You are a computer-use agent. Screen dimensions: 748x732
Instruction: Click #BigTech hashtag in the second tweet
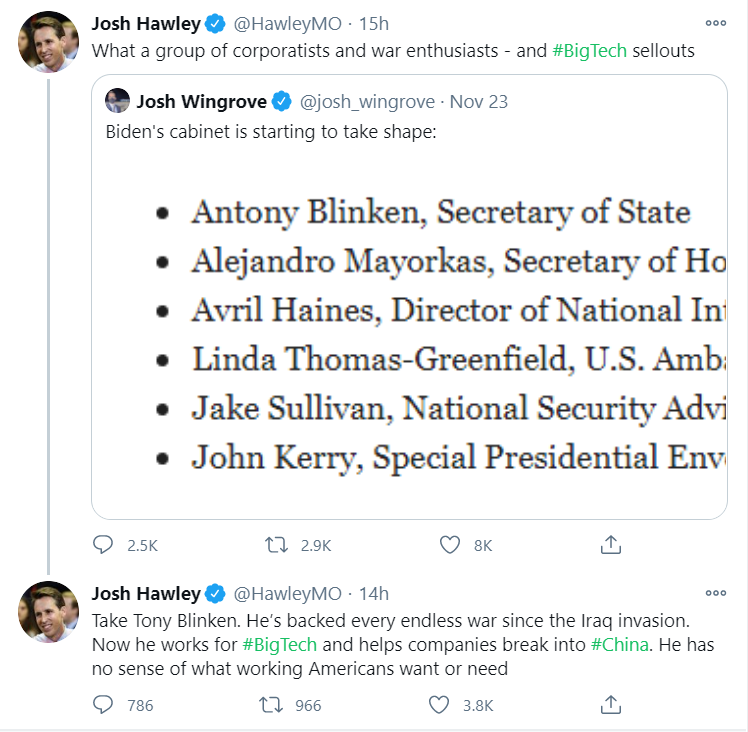[x=280, y=645]
